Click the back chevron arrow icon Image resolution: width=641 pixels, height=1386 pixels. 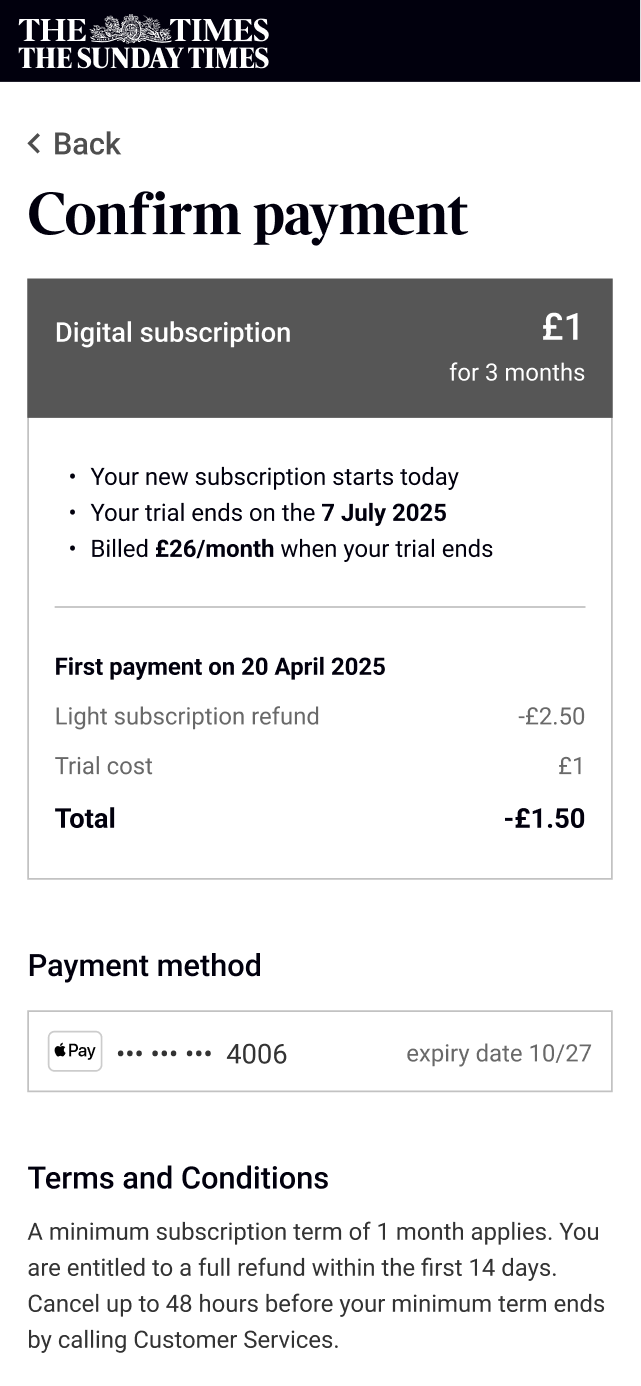[x=34, y=144]
